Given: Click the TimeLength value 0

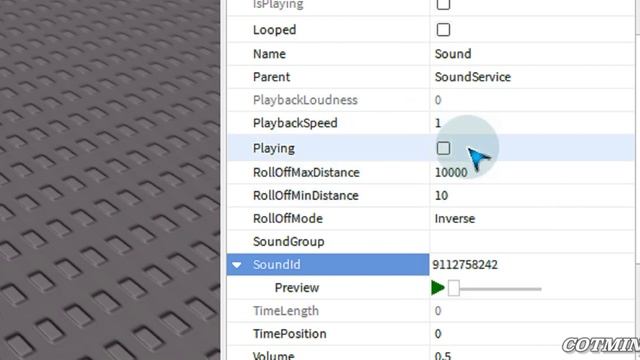Looking at the screenshot, I should pos(438,311).
